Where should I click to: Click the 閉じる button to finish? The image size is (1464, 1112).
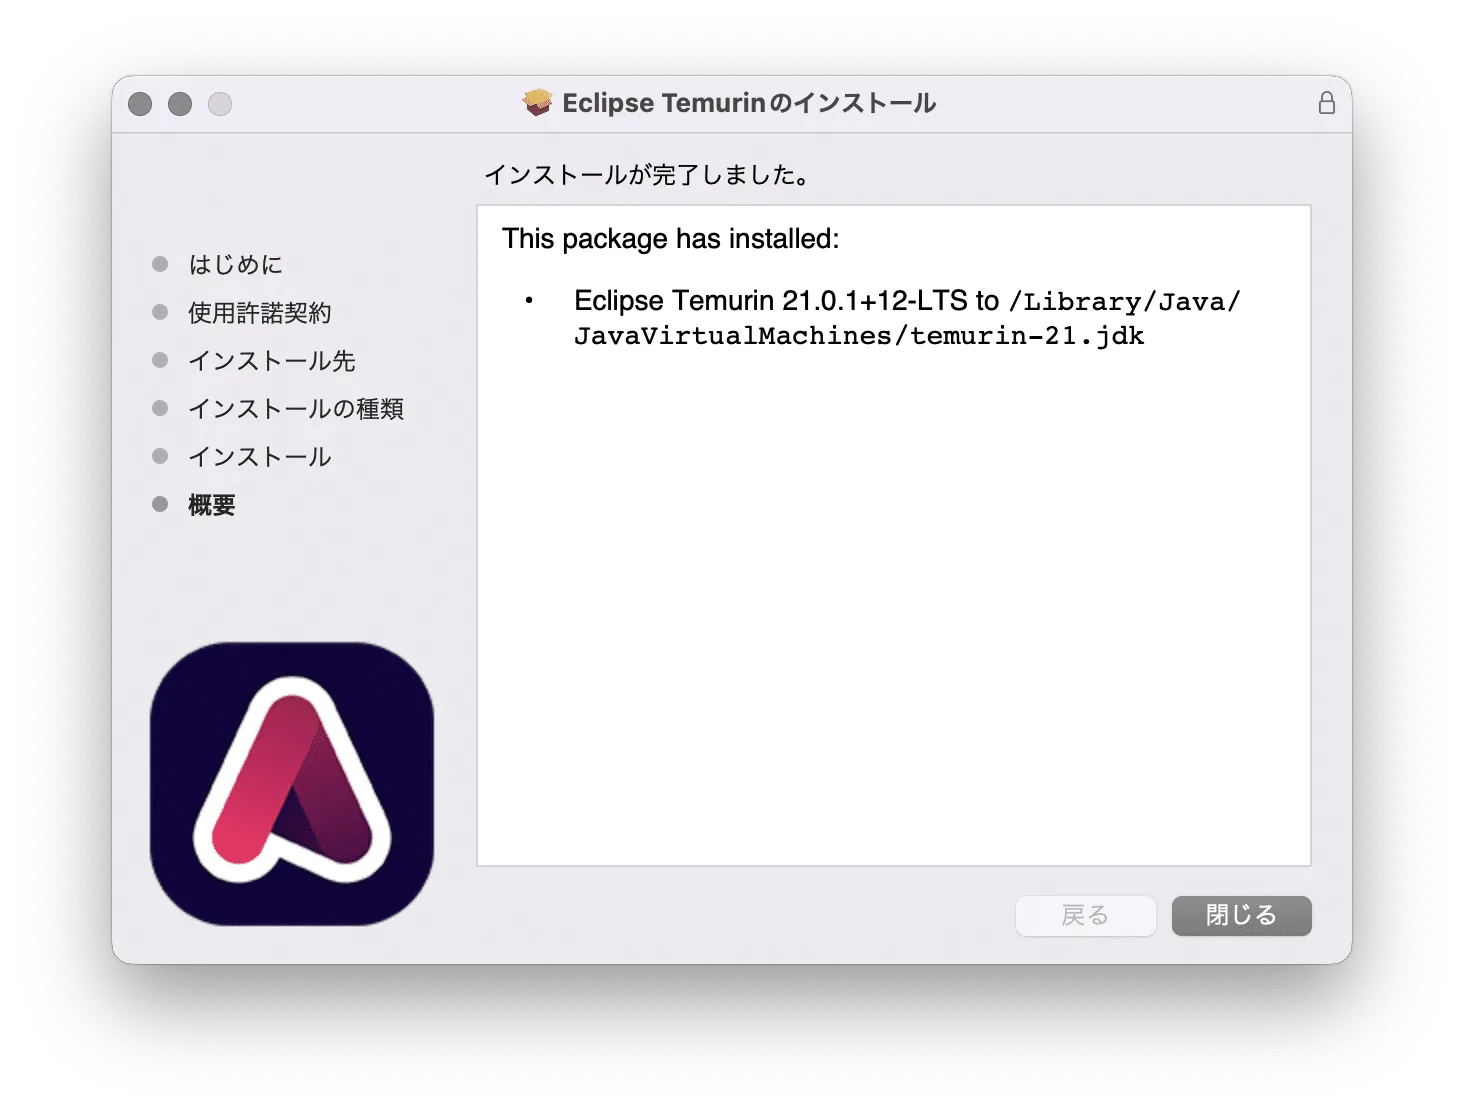tap(1241, 915)
